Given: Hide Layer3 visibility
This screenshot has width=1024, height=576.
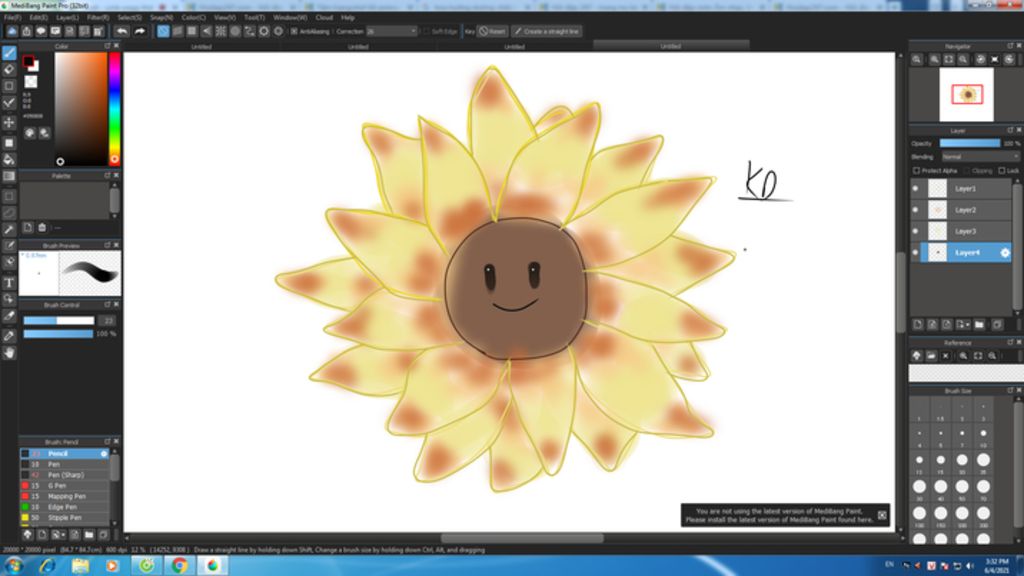Looking at the screenshot, I should tap(916, 231).
